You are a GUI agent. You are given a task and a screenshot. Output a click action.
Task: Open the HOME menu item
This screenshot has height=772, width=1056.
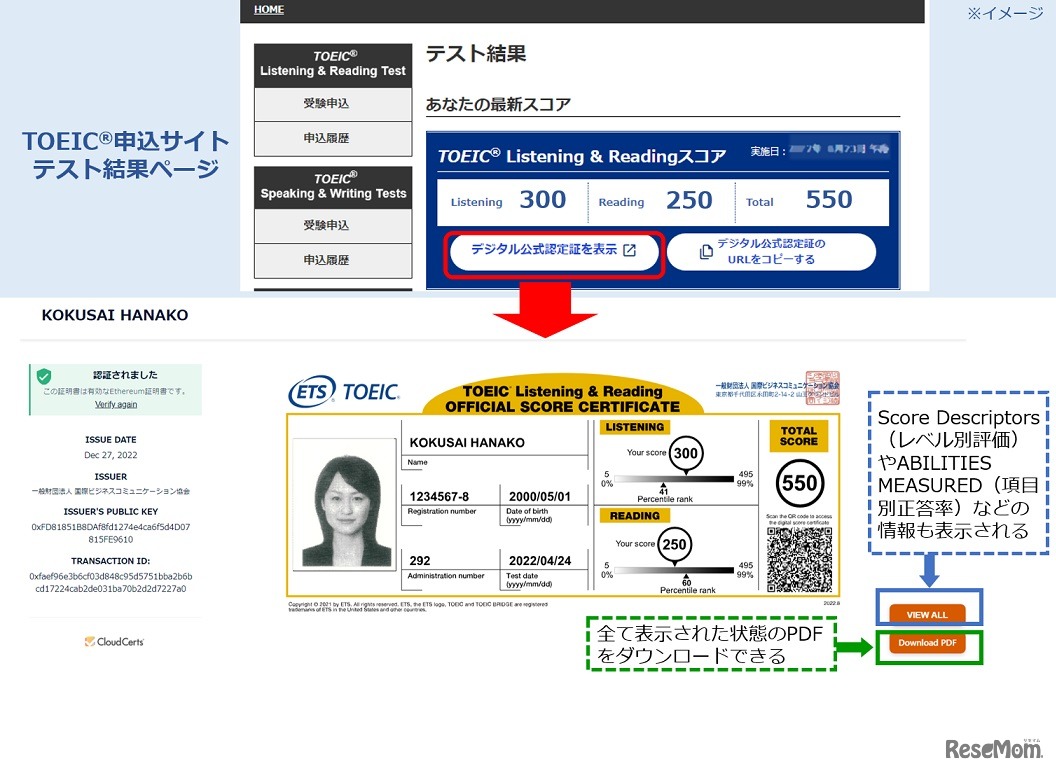(x=268, y=10)
